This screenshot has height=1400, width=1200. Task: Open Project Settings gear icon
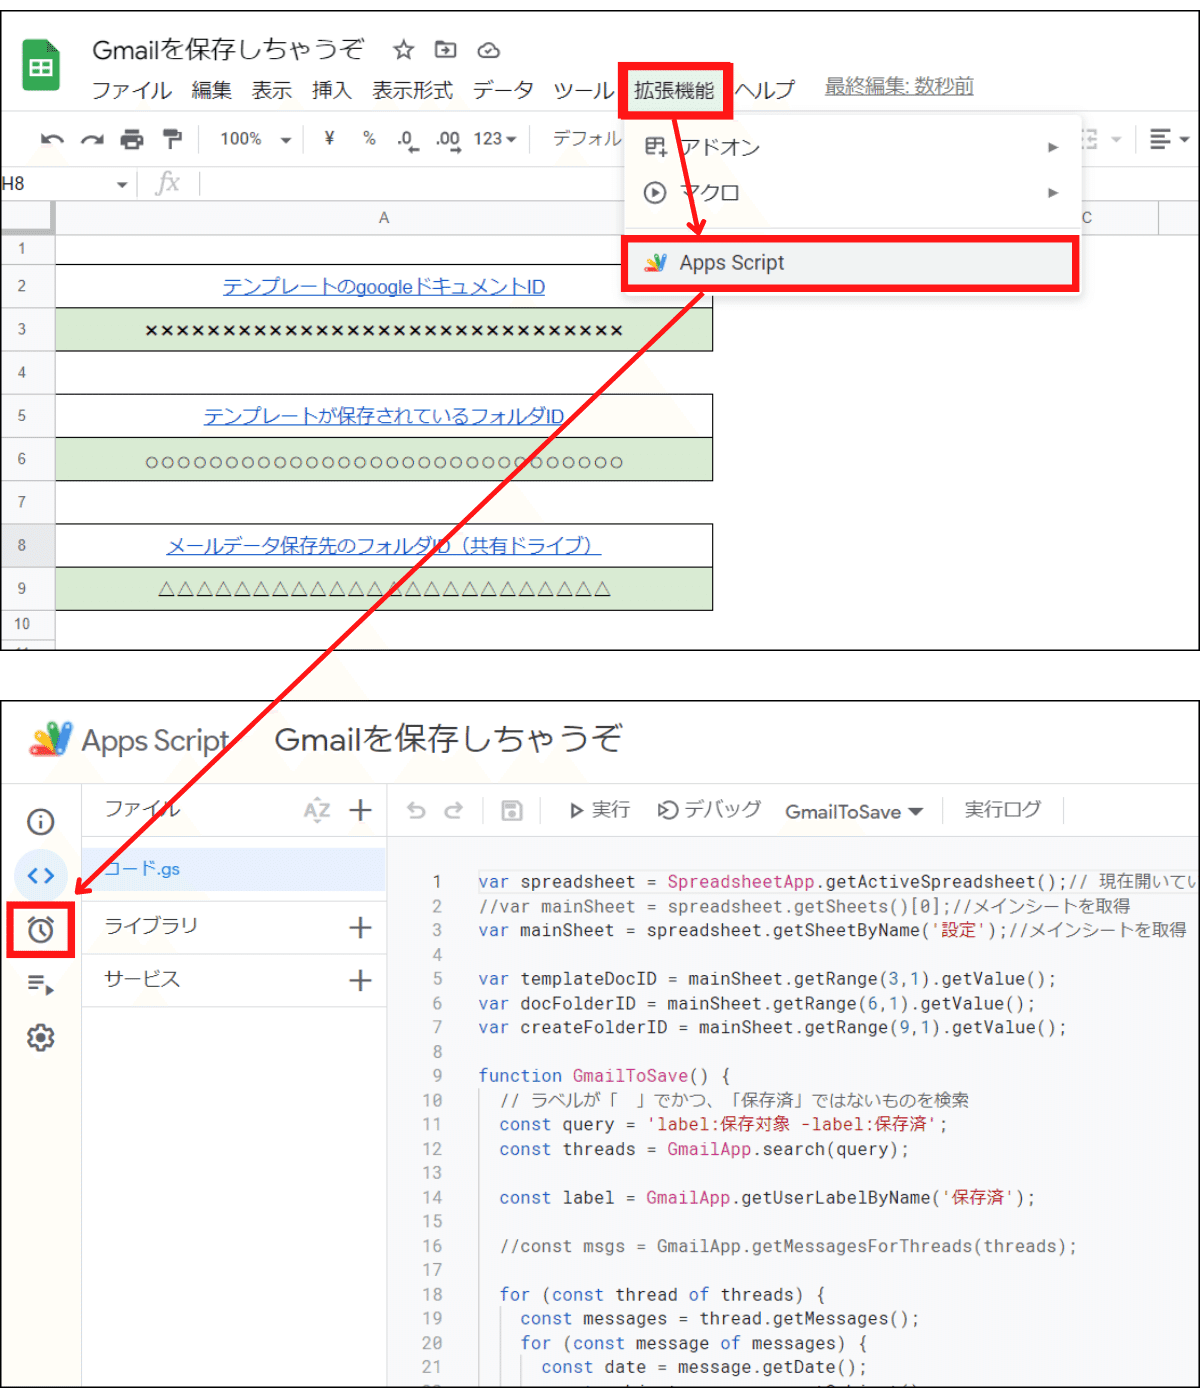click(x=40, y=1038)
